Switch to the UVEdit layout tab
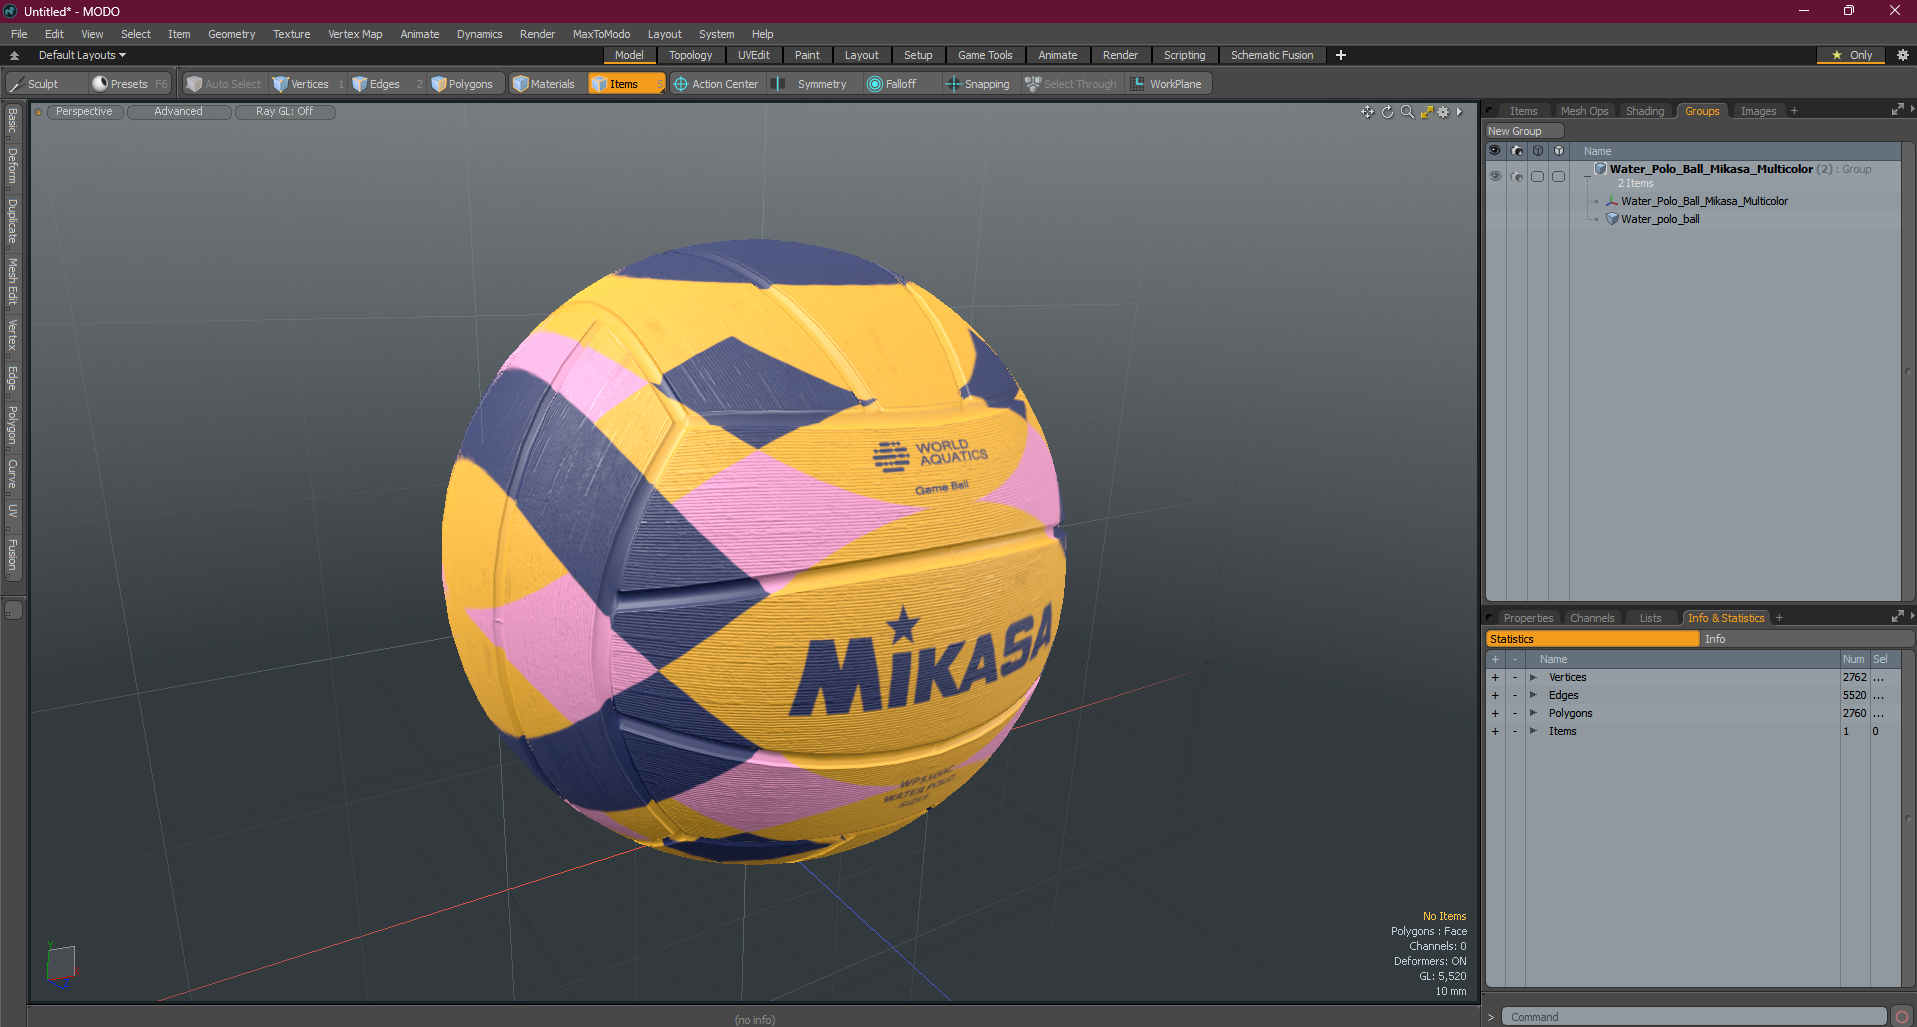The height and width of the screenshot is (1027, 1917). pyautogui.click(x=753, y=55)
